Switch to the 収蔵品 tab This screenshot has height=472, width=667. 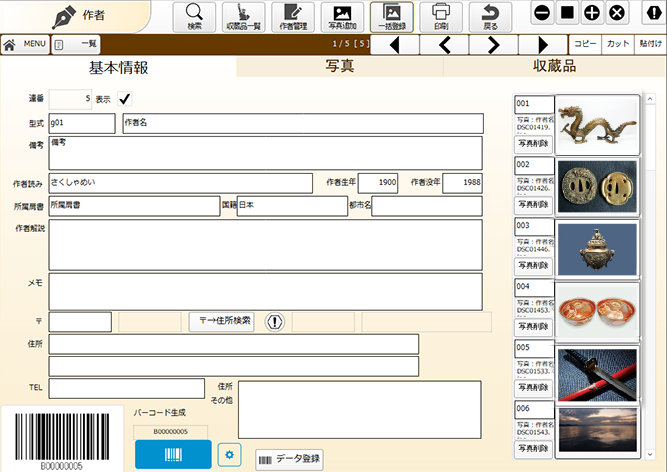548,67
